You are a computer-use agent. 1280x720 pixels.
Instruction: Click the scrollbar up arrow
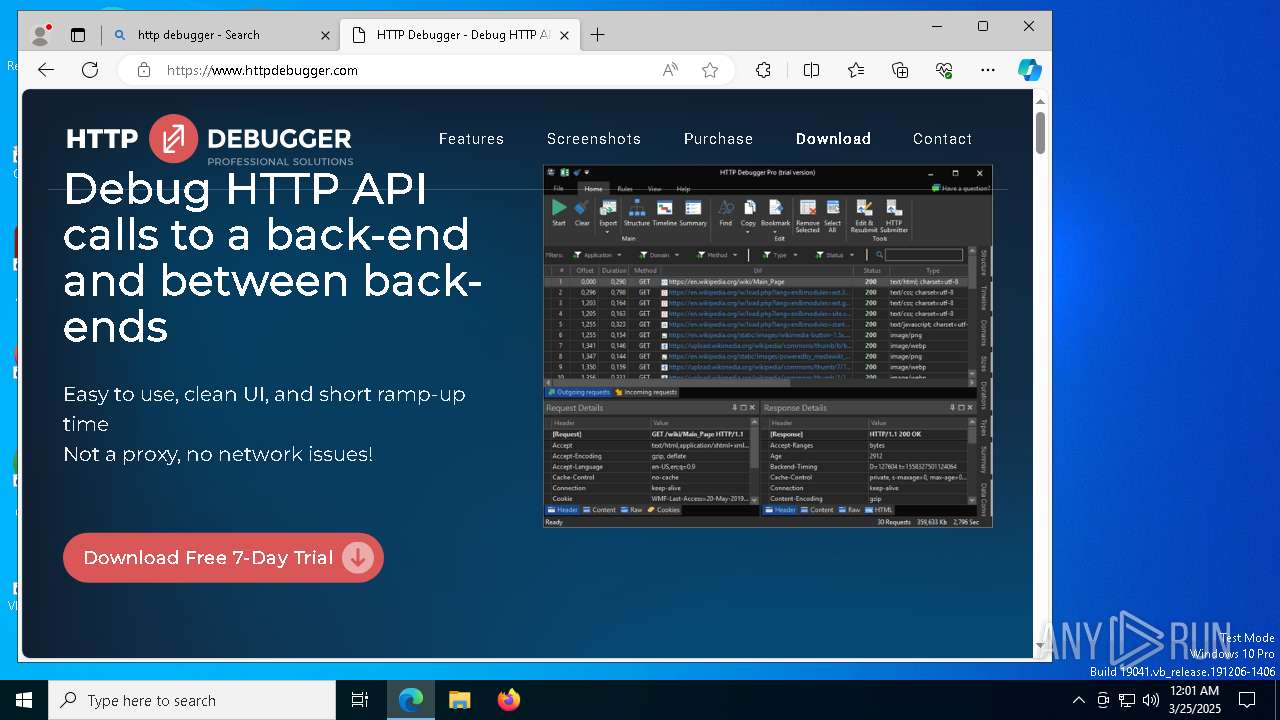[x=1040, y=101]
